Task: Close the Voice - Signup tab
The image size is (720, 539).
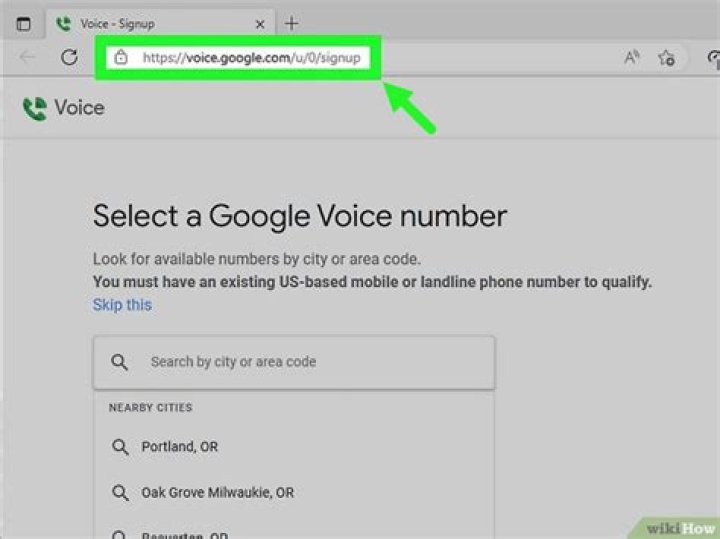Action: [262, 23]
